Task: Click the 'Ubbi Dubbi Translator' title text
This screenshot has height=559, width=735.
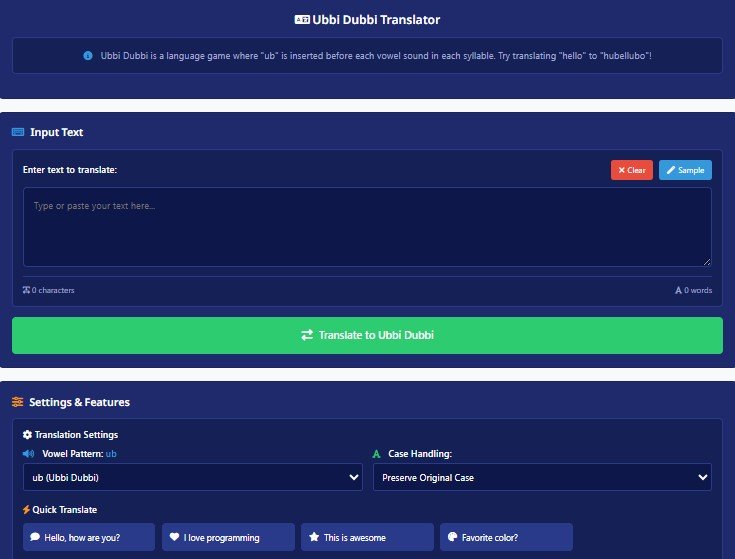Action: [x=376, y=20]
